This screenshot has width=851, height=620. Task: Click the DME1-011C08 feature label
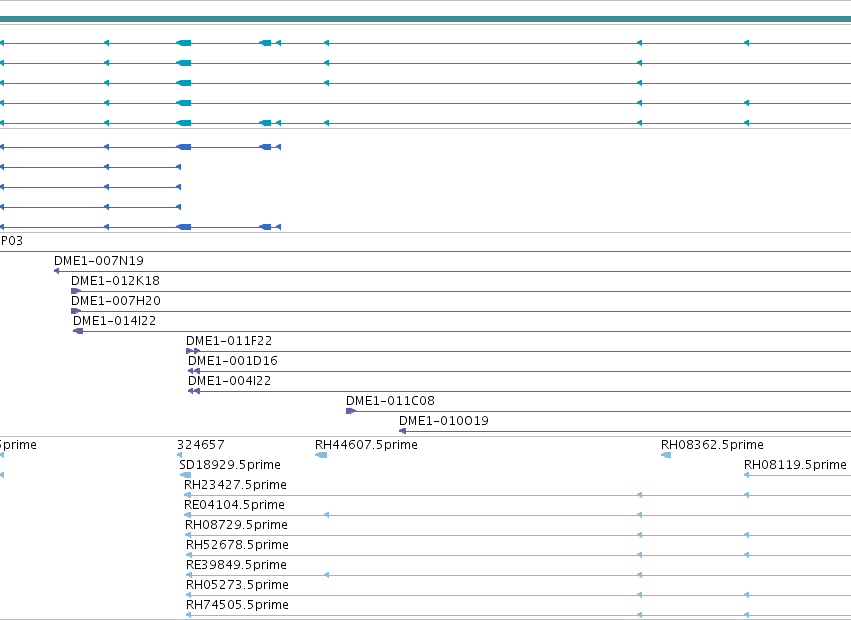click(x=390, y=401)
